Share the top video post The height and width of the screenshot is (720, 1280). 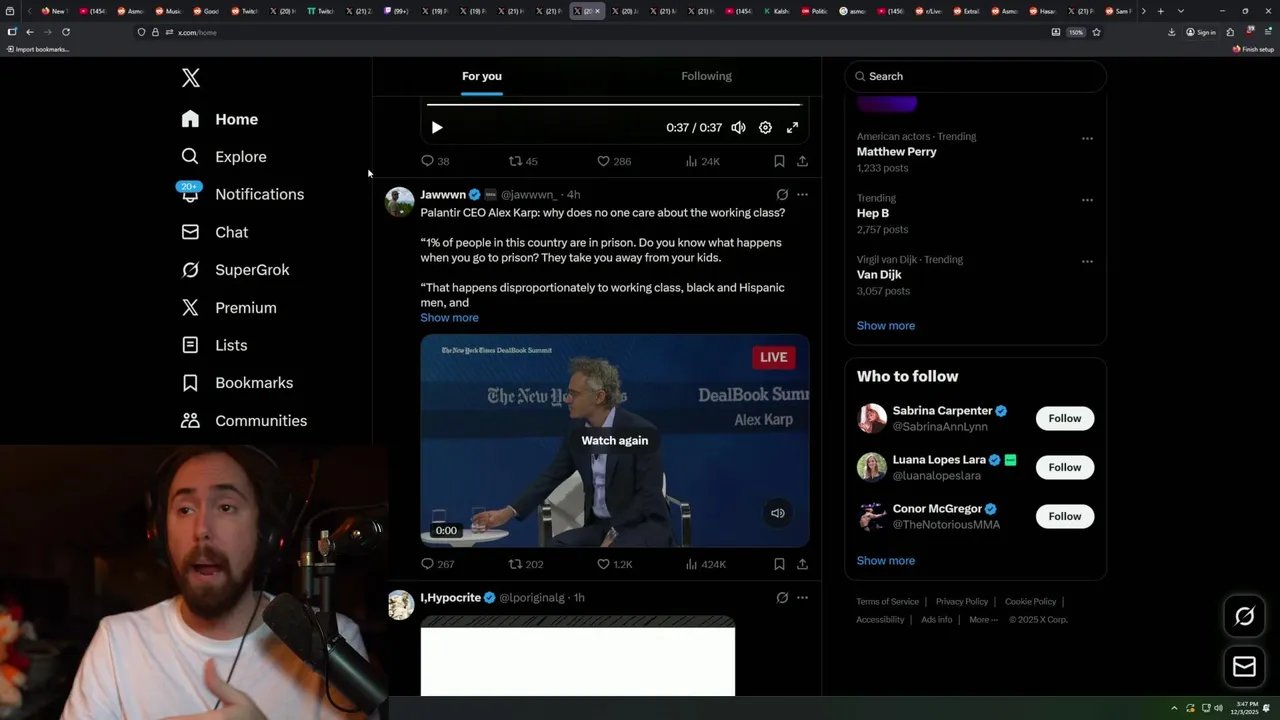click(x=802, y=161)
